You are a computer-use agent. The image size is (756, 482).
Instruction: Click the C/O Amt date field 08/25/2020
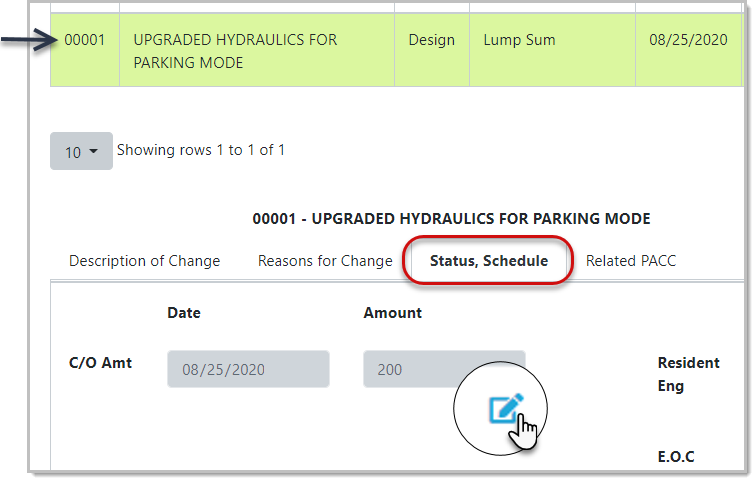pos(248,369)
